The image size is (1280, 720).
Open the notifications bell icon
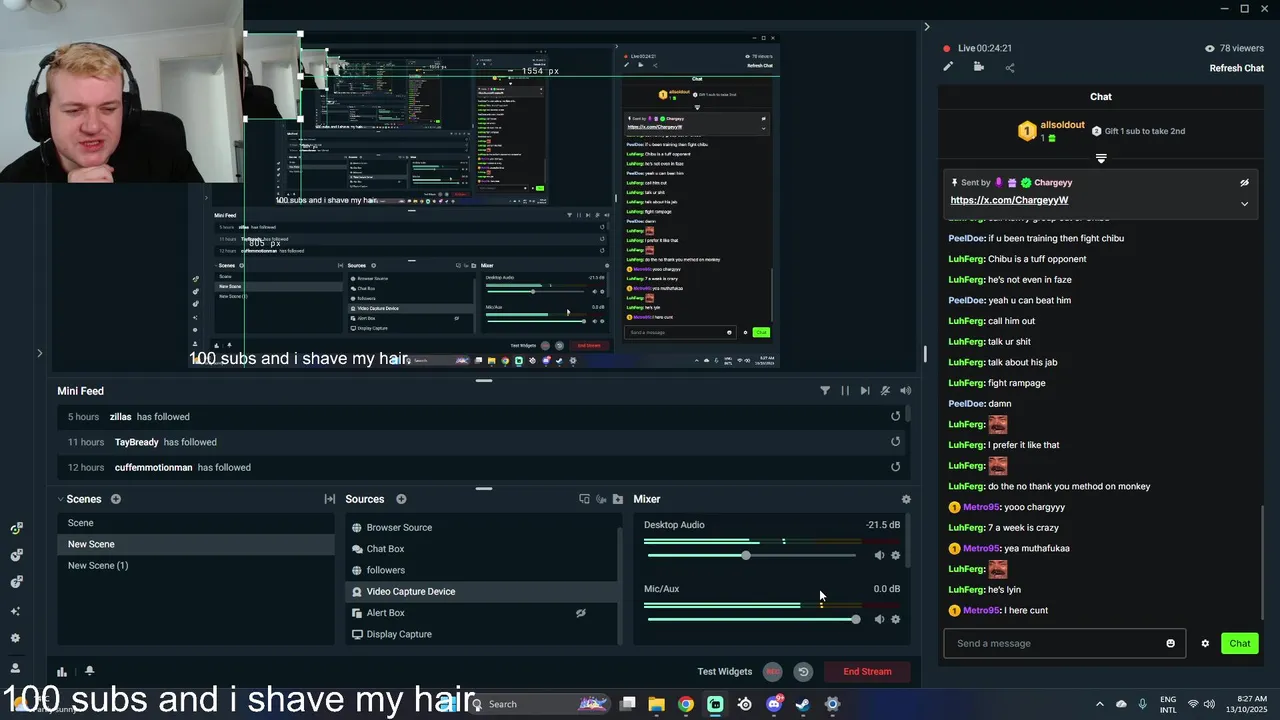[89, 671]
